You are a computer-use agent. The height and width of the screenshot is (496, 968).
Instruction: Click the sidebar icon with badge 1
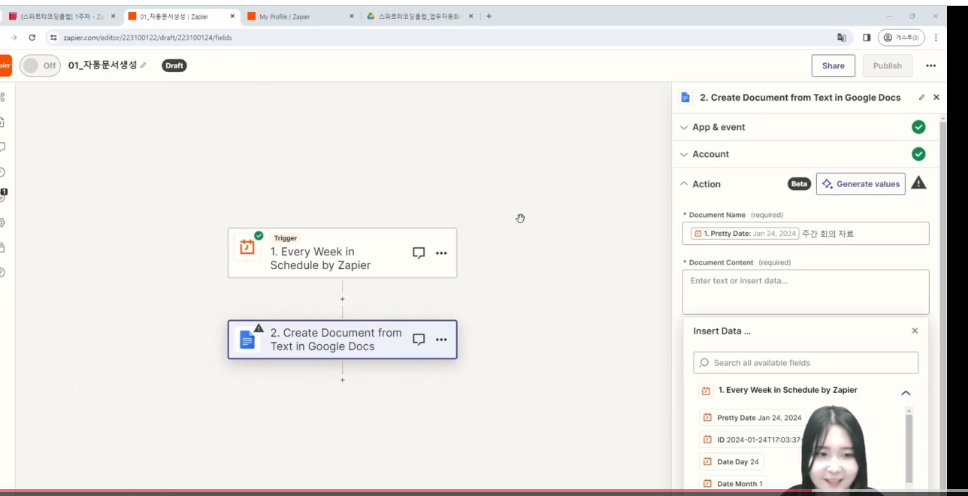(x=3, y=196)
